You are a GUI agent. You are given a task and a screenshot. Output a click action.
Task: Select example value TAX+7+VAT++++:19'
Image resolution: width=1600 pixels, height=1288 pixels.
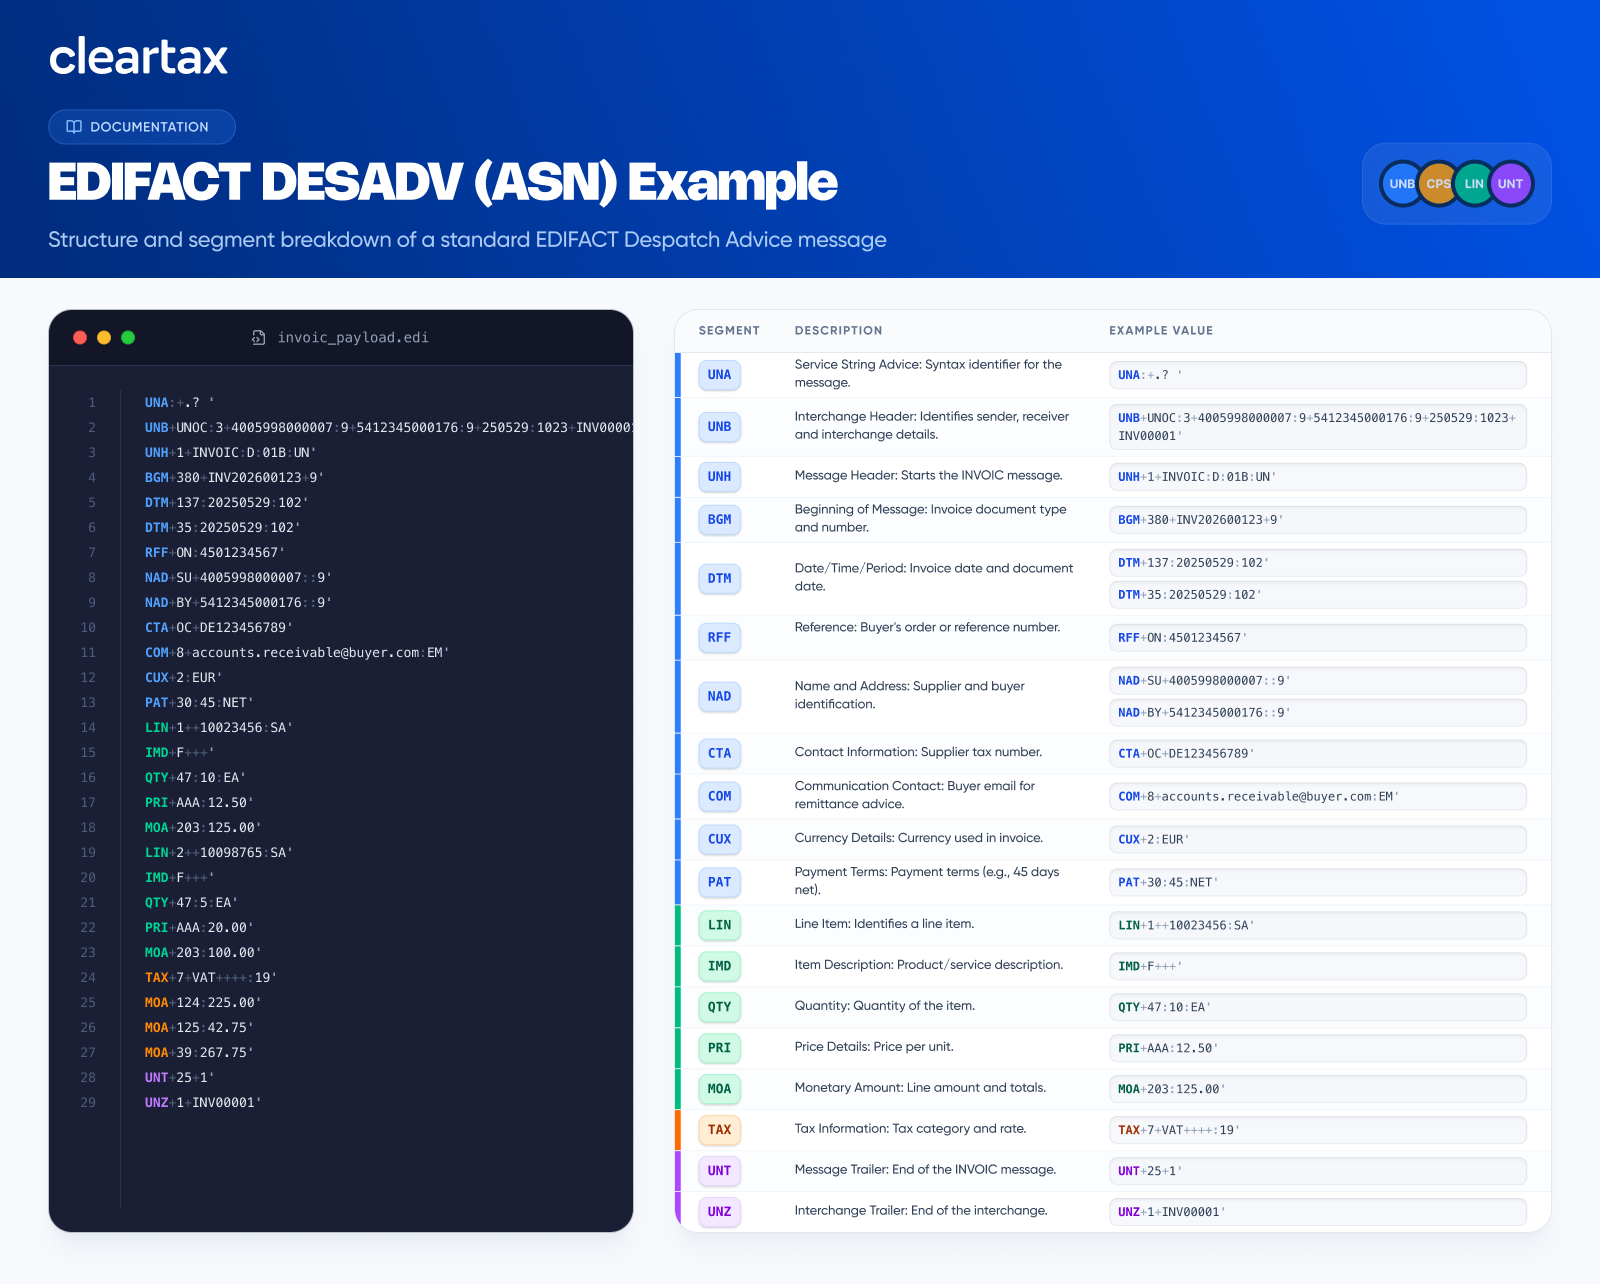coord(1318,1131)
